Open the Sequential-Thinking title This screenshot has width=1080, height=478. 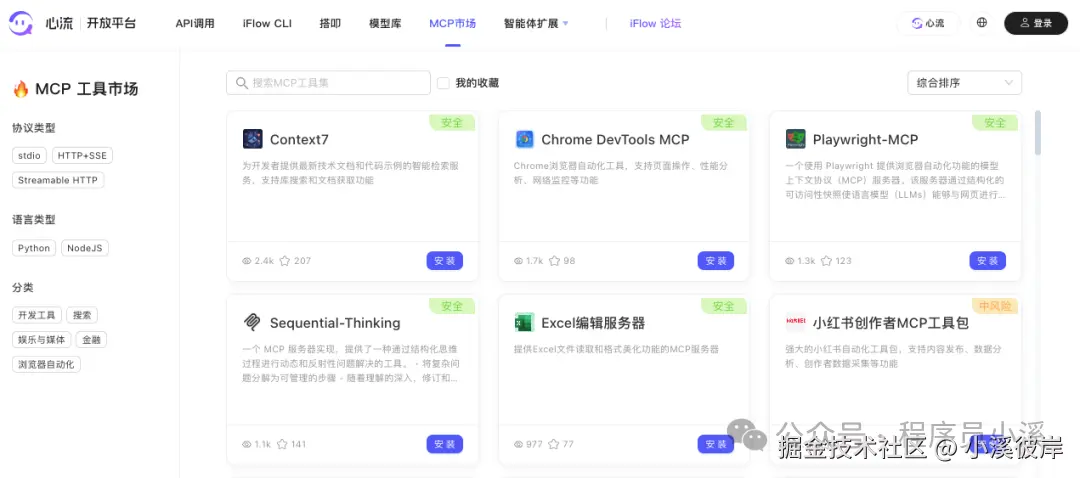tap(335, 323)
